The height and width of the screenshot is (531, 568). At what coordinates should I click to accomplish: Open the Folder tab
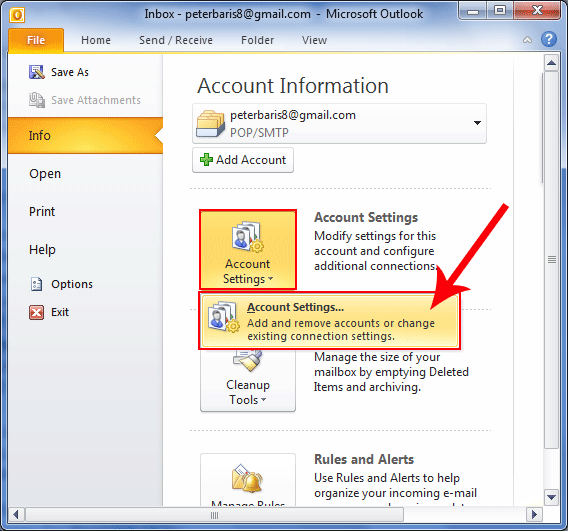[x=257, y=40]
